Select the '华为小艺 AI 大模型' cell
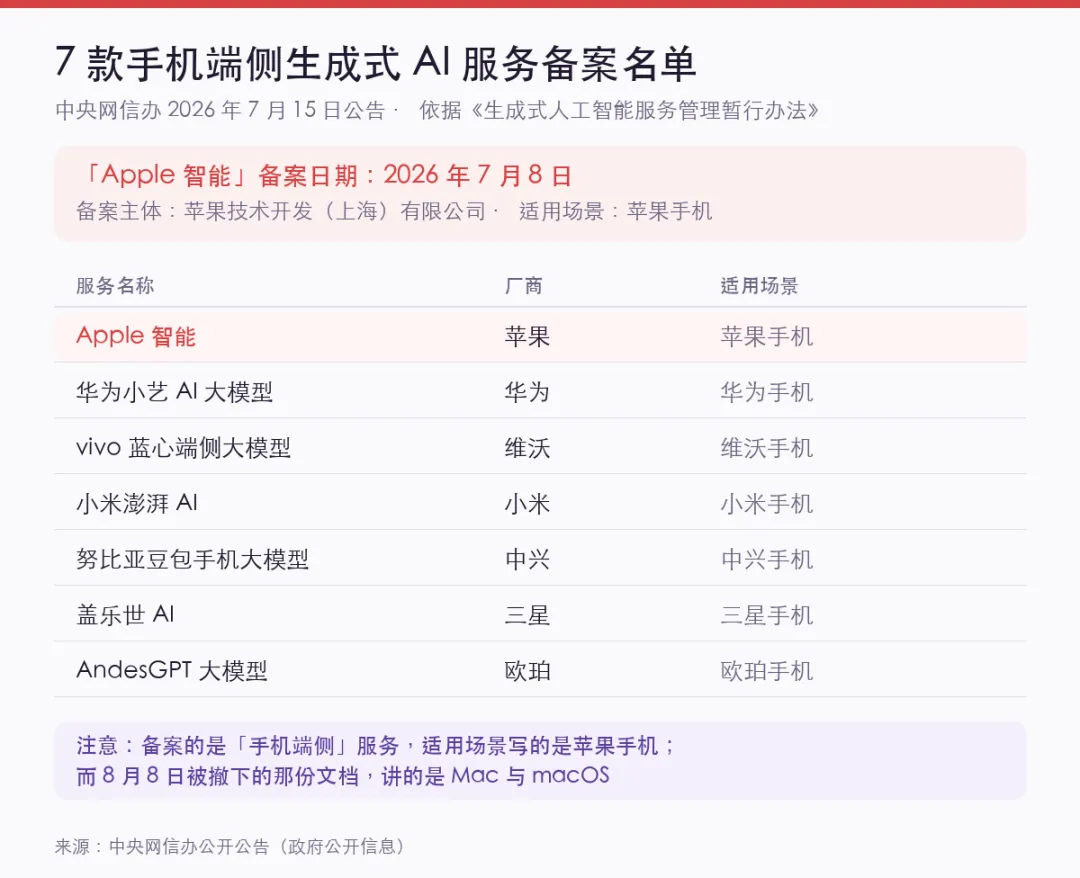This screenshot has width=1080, height=878. (x=174, y=392)
